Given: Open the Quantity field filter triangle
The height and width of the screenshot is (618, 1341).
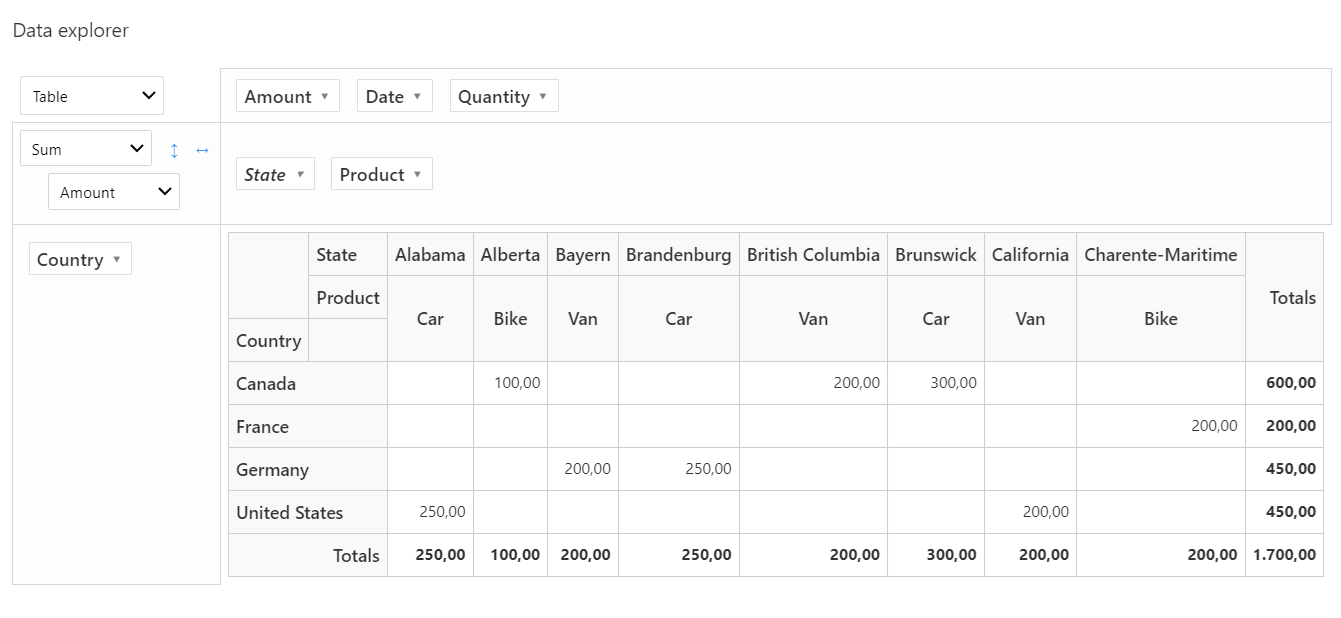Looking at the screenshot, I should [x=543, y=97].
